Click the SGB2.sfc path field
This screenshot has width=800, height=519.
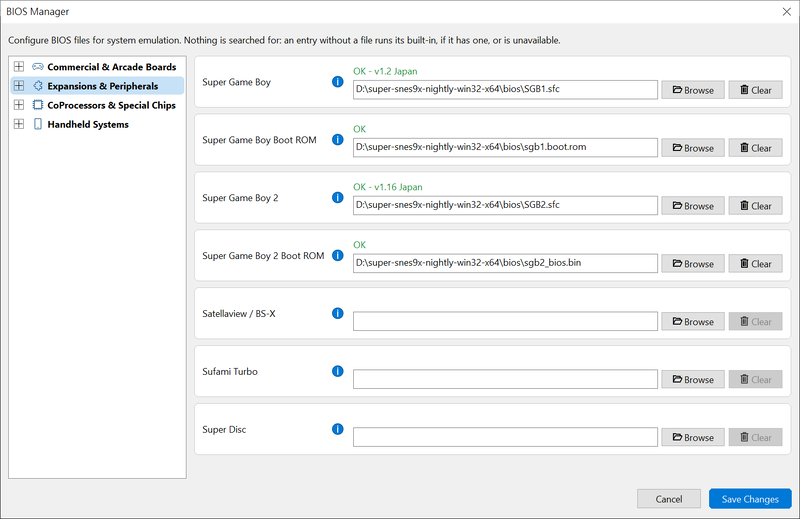click(x=505, y=205)
